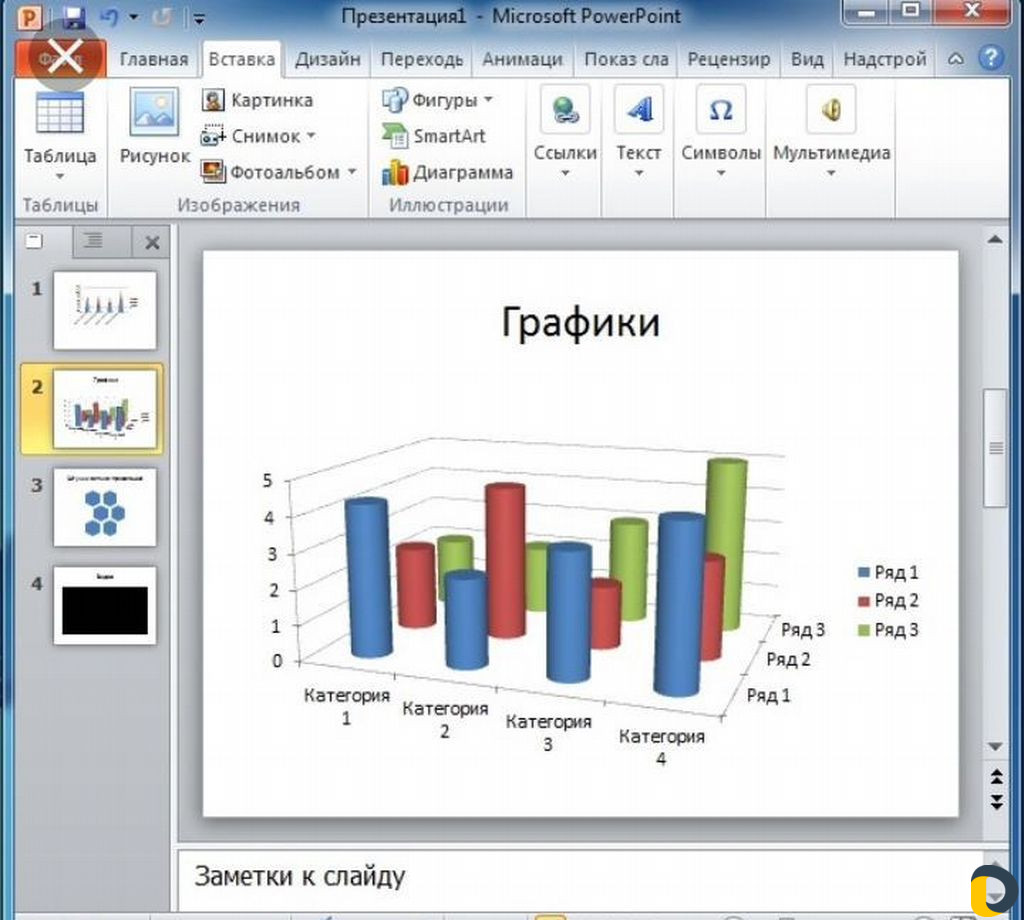This screenshot has height=920, width=1024.
Task: Close the slides thumbnail pane
Action: 152,243
